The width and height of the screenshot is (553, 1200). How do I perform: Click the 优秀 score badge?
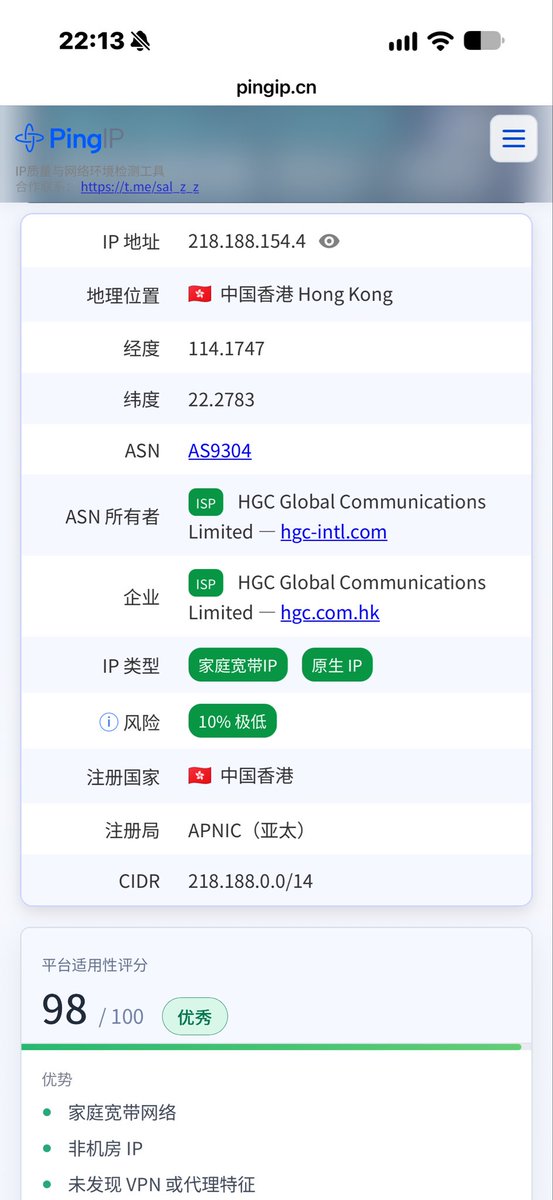pyautogui.click(x=195, y=1017)
